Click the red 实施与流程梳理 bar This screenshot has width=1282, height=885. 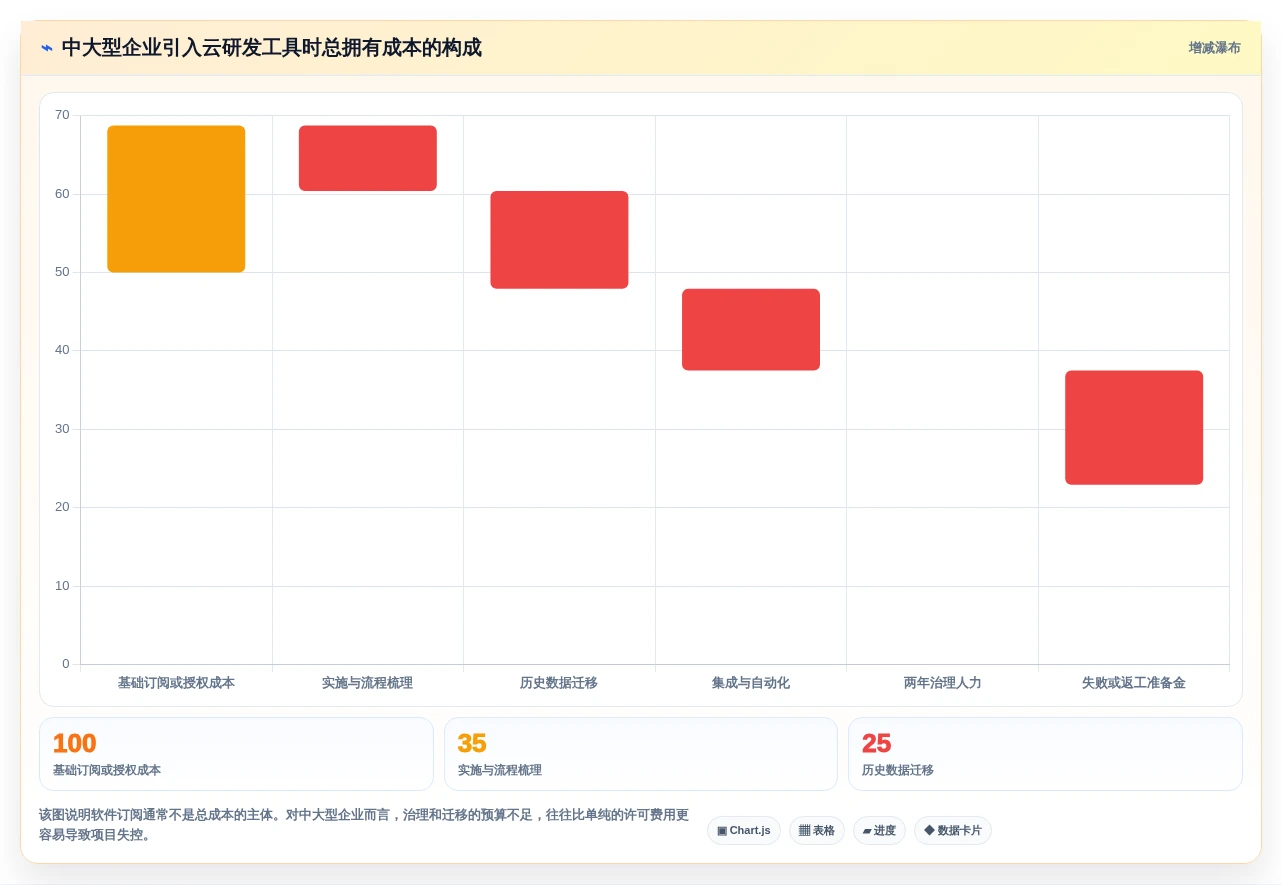[368, 158]
